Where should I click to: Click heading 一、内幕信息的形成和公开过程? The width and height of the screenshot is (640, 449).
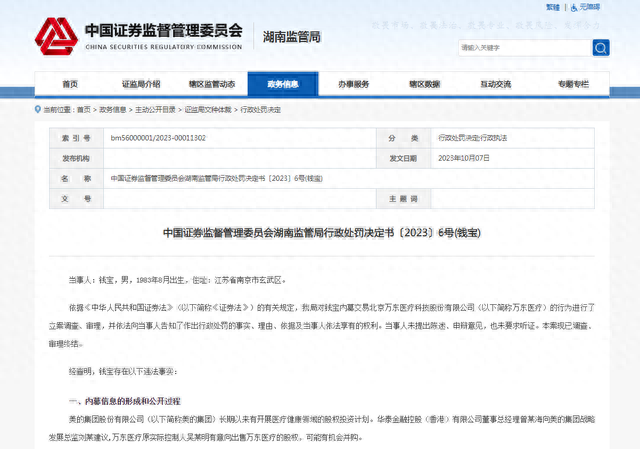(124, 401)
